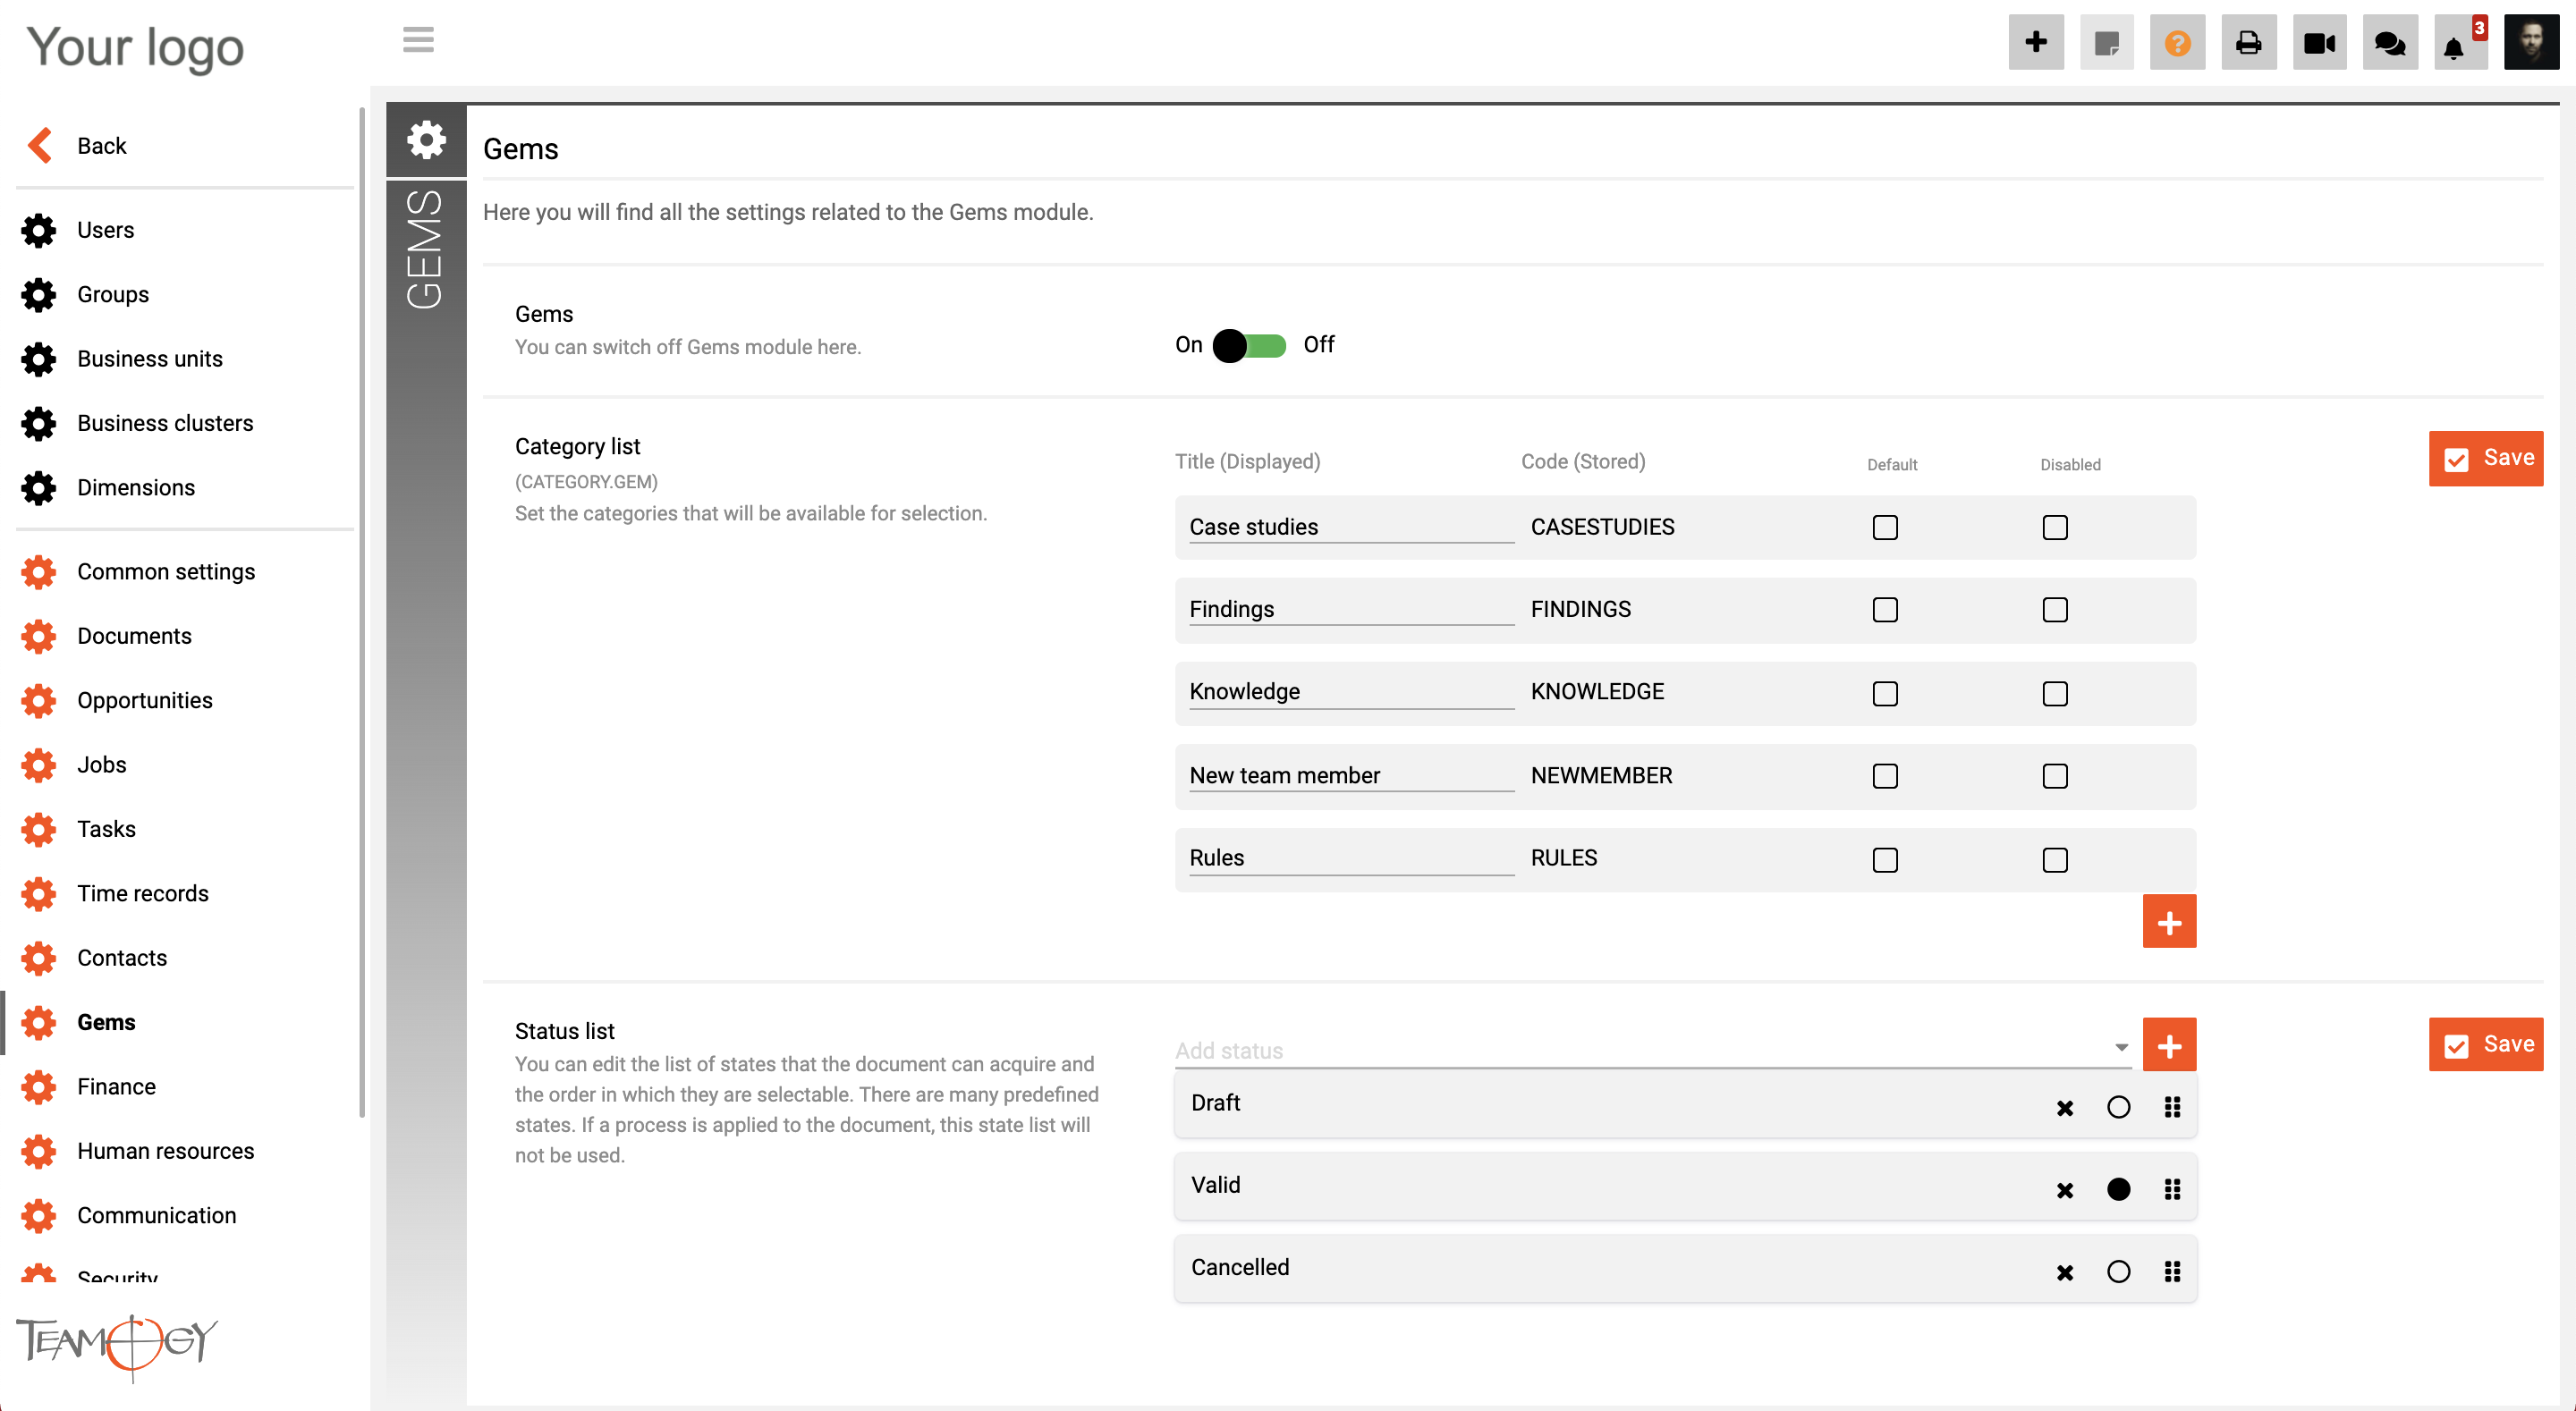Viewport: 2576px width, 1411px height.
Task: Toggle the Gems module On/Off switch
Action: (x=1249, y=345)
